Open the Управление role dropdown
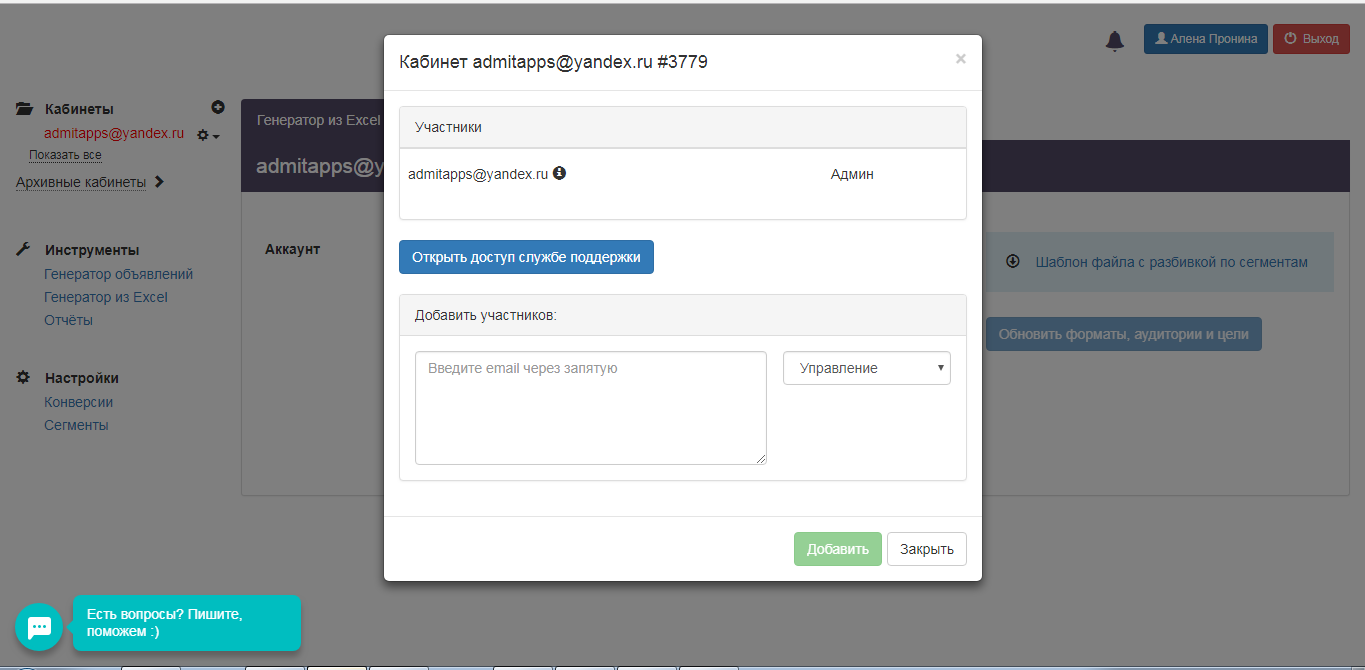The height and width of the screenshot is (670, 1365). [x=866, y=368]
